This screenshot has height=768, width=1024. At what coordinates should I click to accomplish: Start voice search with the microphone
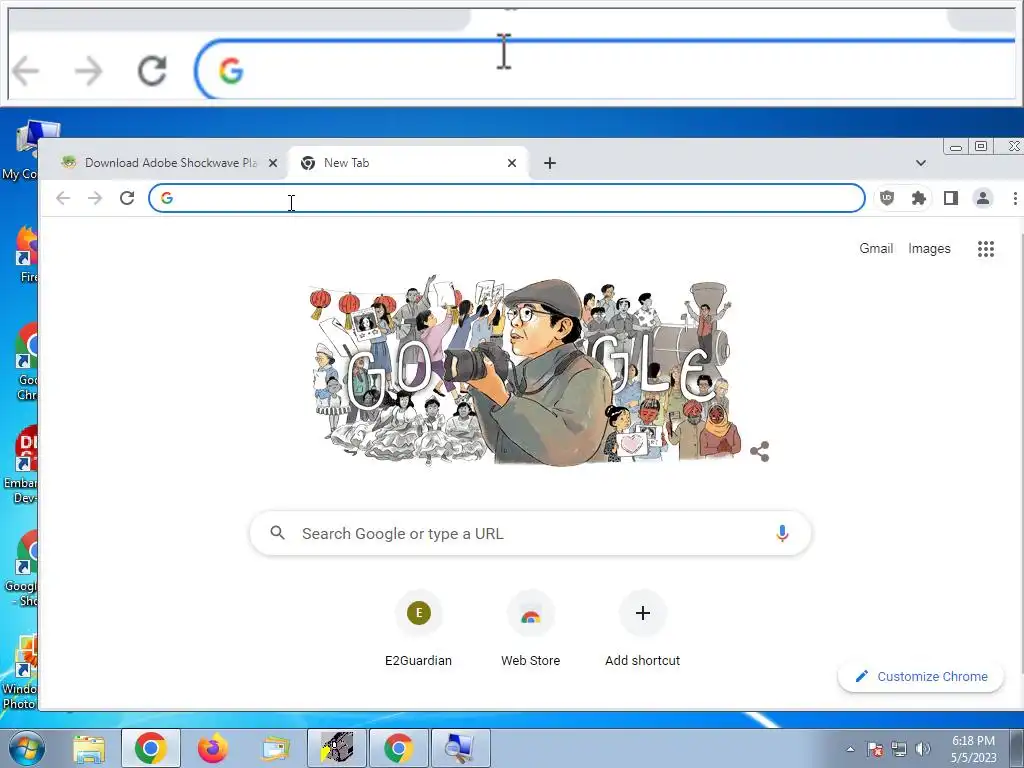(x=782, y=534)
